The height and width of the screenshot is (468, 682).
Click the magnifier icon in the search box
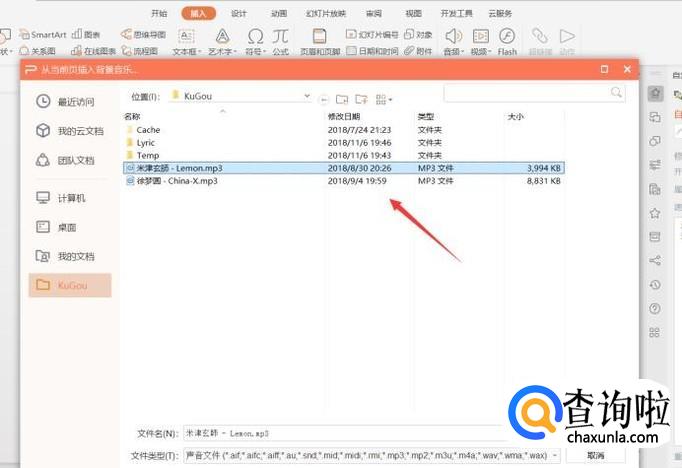pyautogui.click(x=616, y=92)
